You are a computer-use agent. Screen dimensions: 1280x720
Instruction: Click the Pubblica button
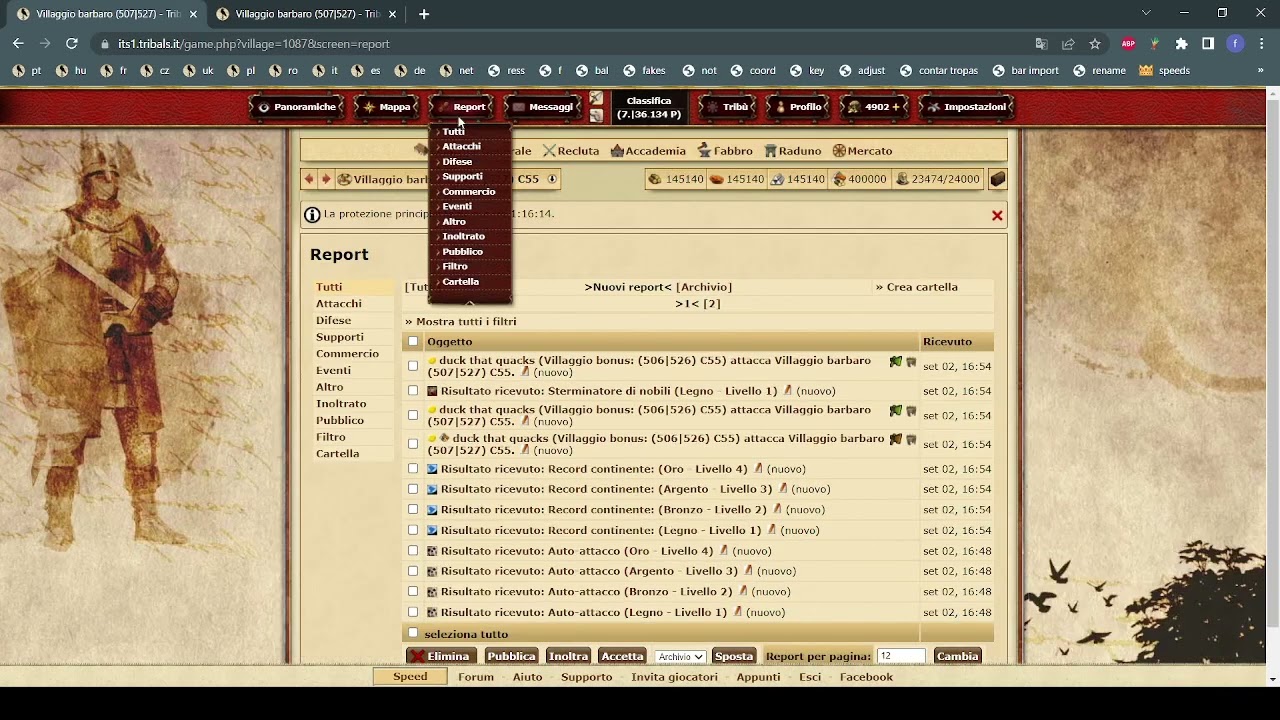[x=511, y=656]
